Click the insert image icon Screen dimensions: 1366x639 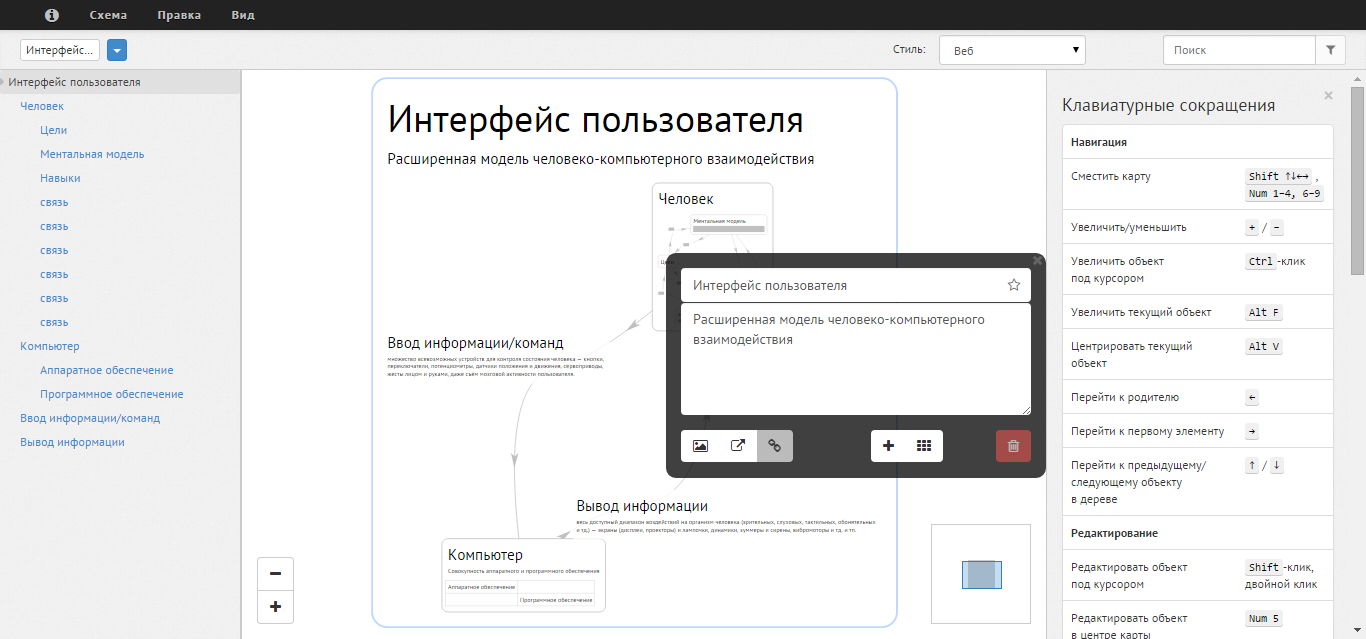(x=700, y=446)
